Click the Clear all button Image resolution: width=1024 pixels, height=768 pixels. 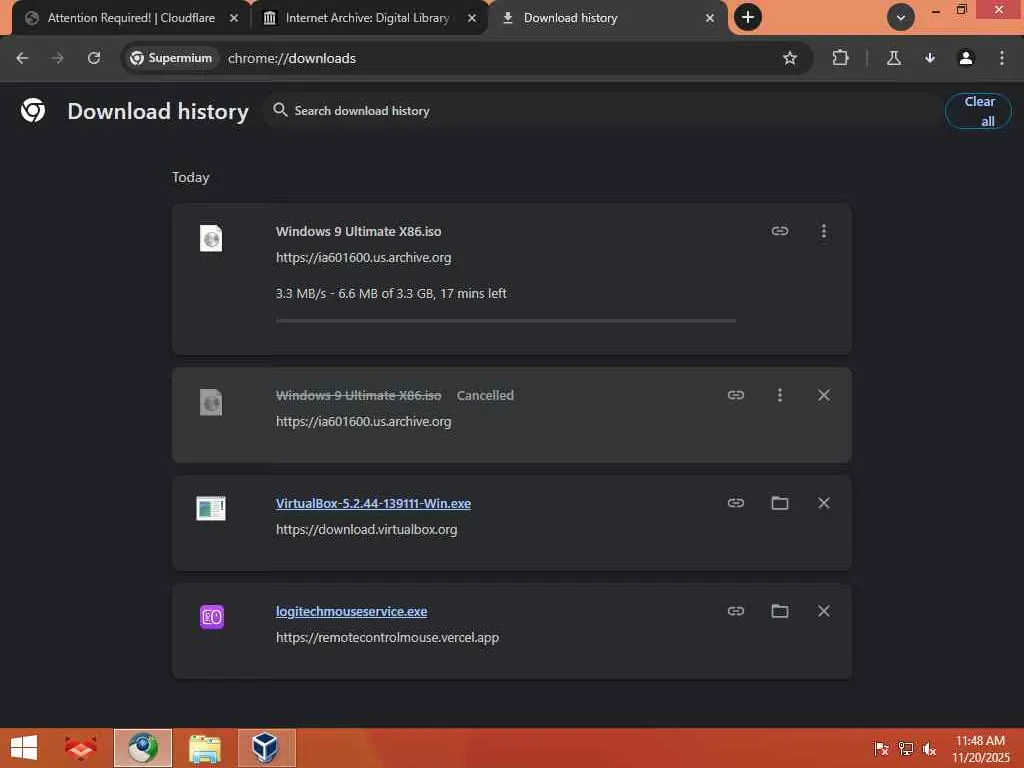tap(978, 111)
